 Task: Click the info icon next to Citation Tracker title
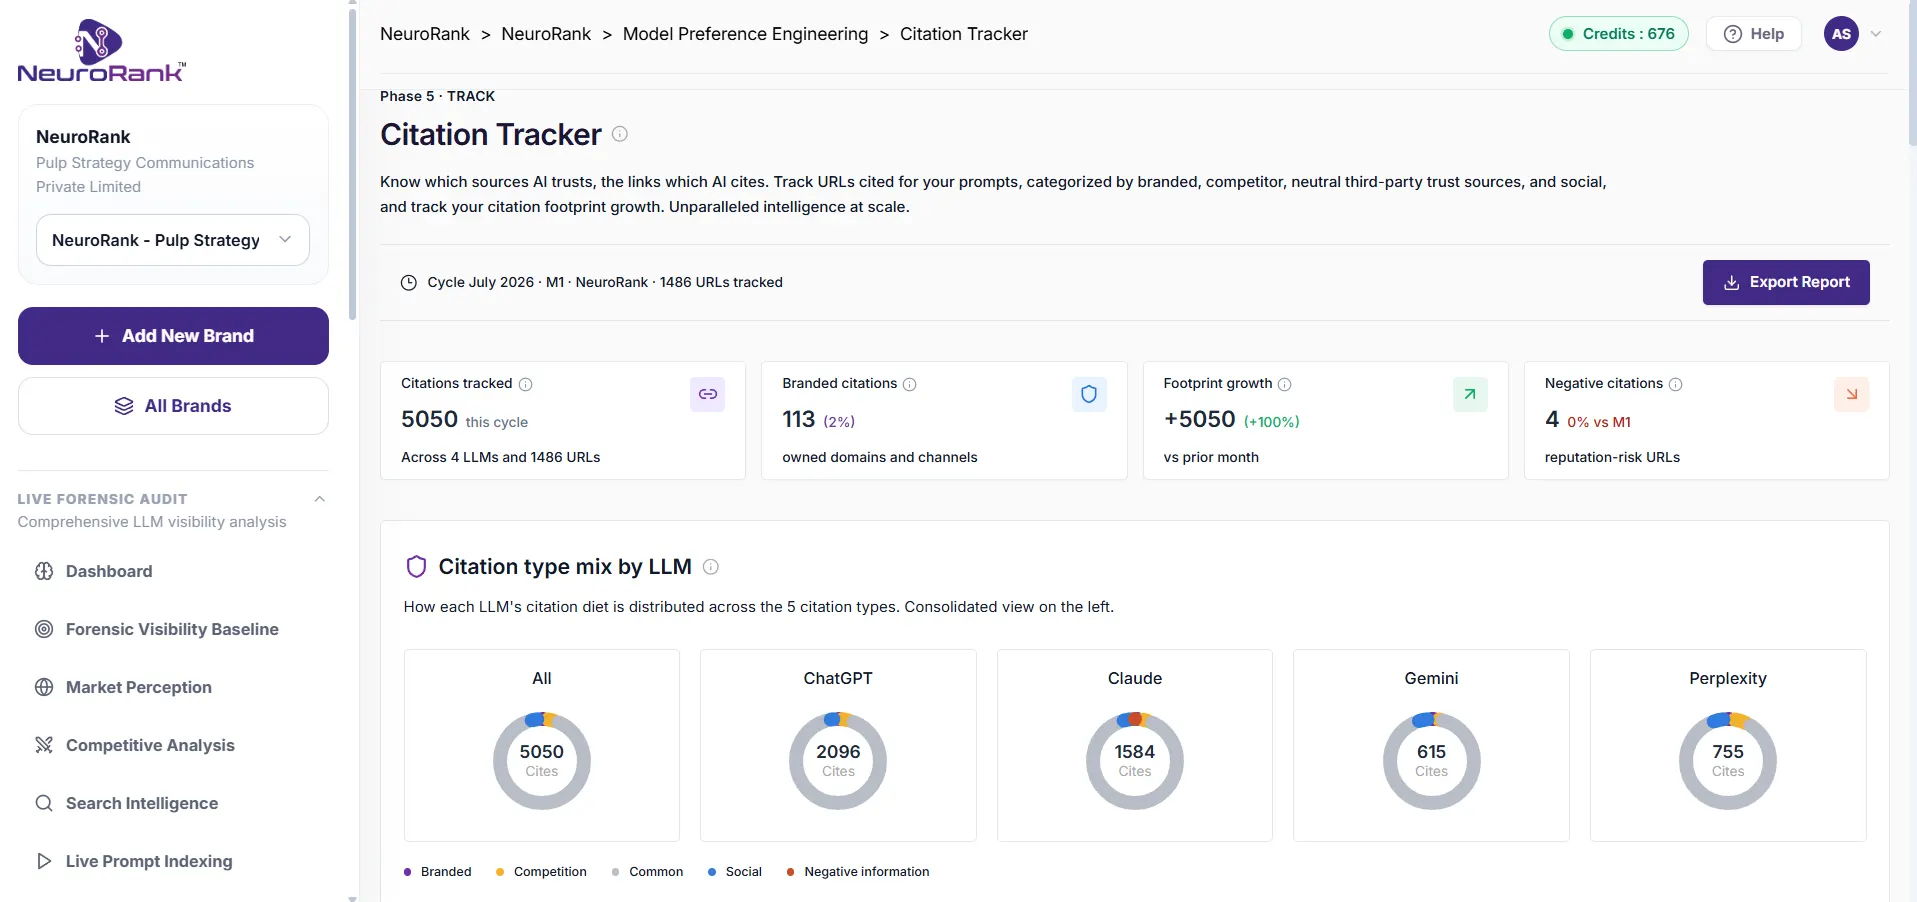[x=620, y=134]
